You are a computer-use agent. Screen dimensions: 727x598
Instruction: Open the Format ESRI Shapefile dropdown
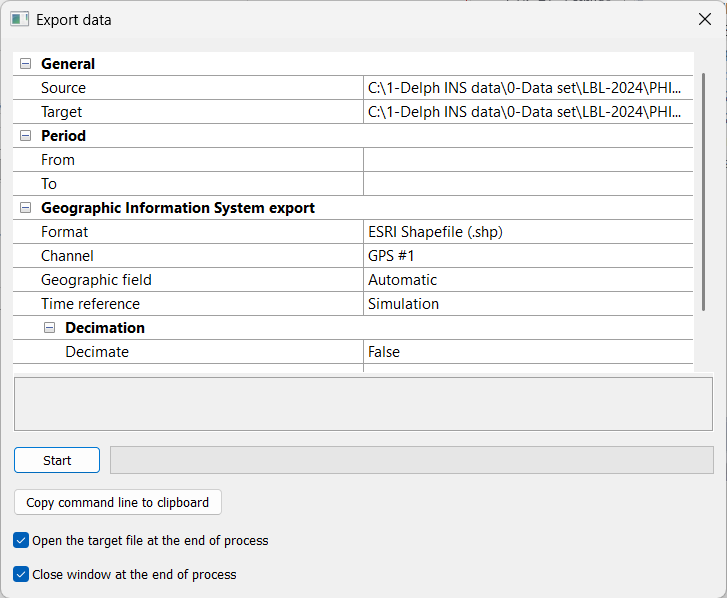(528, 232)
